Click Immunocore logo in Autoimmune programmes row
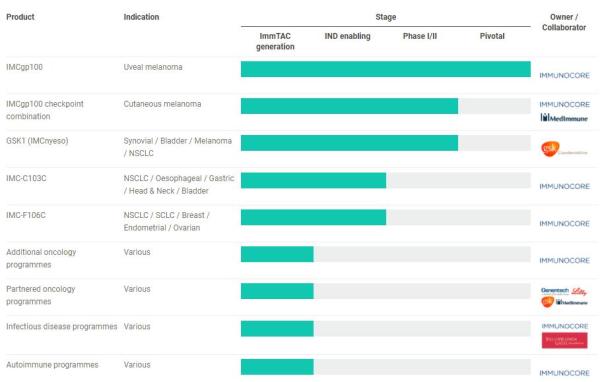Viewport: 604px width, 382px height. click(x=564, y=373)
